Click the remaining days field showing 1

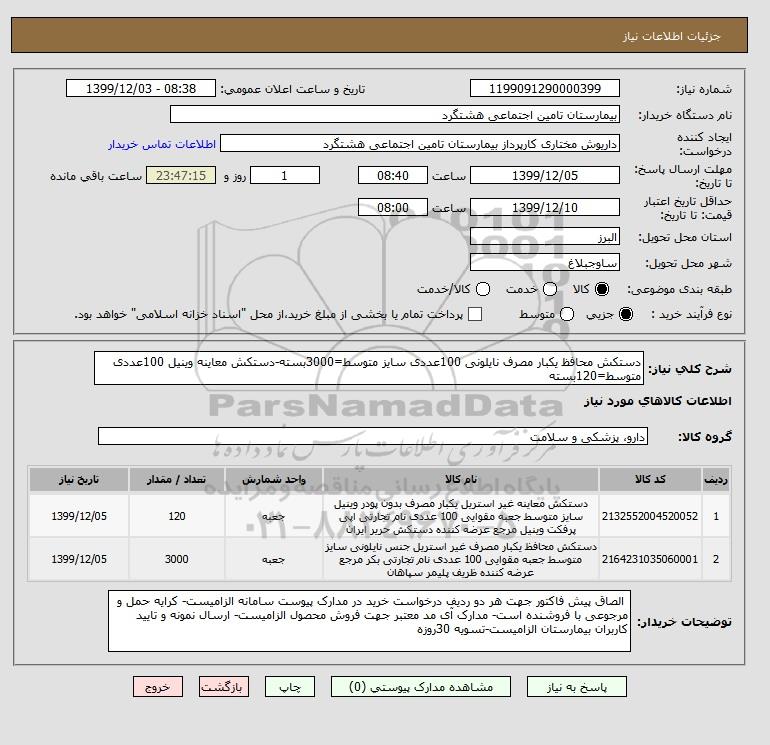click(285, 175)
